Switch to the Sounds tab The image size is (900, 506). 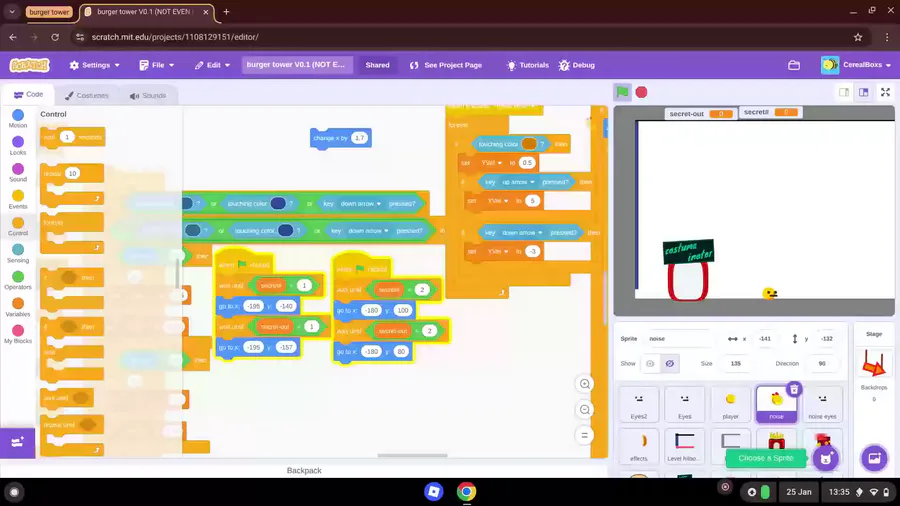(x=148, y=96)
